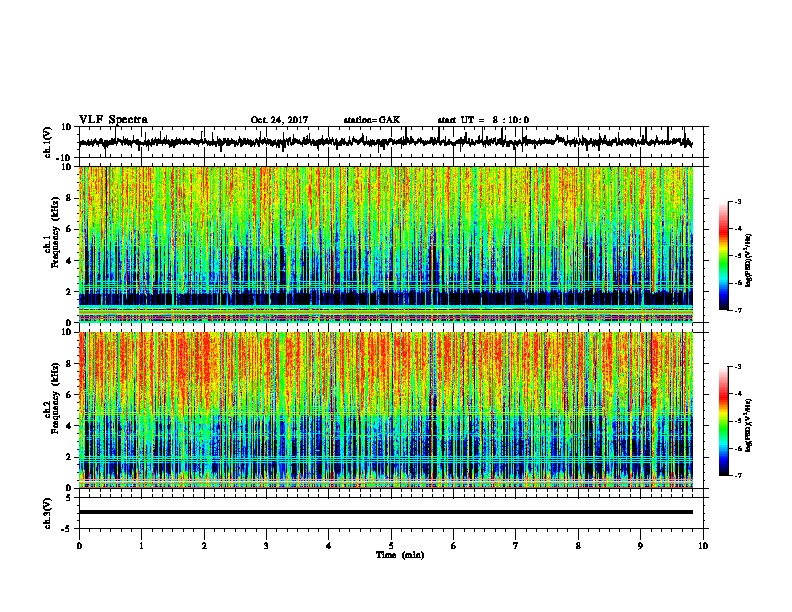Click the ch.1 spectrogram color scale bar
792x612 pixels.
(x=723, y=256)
